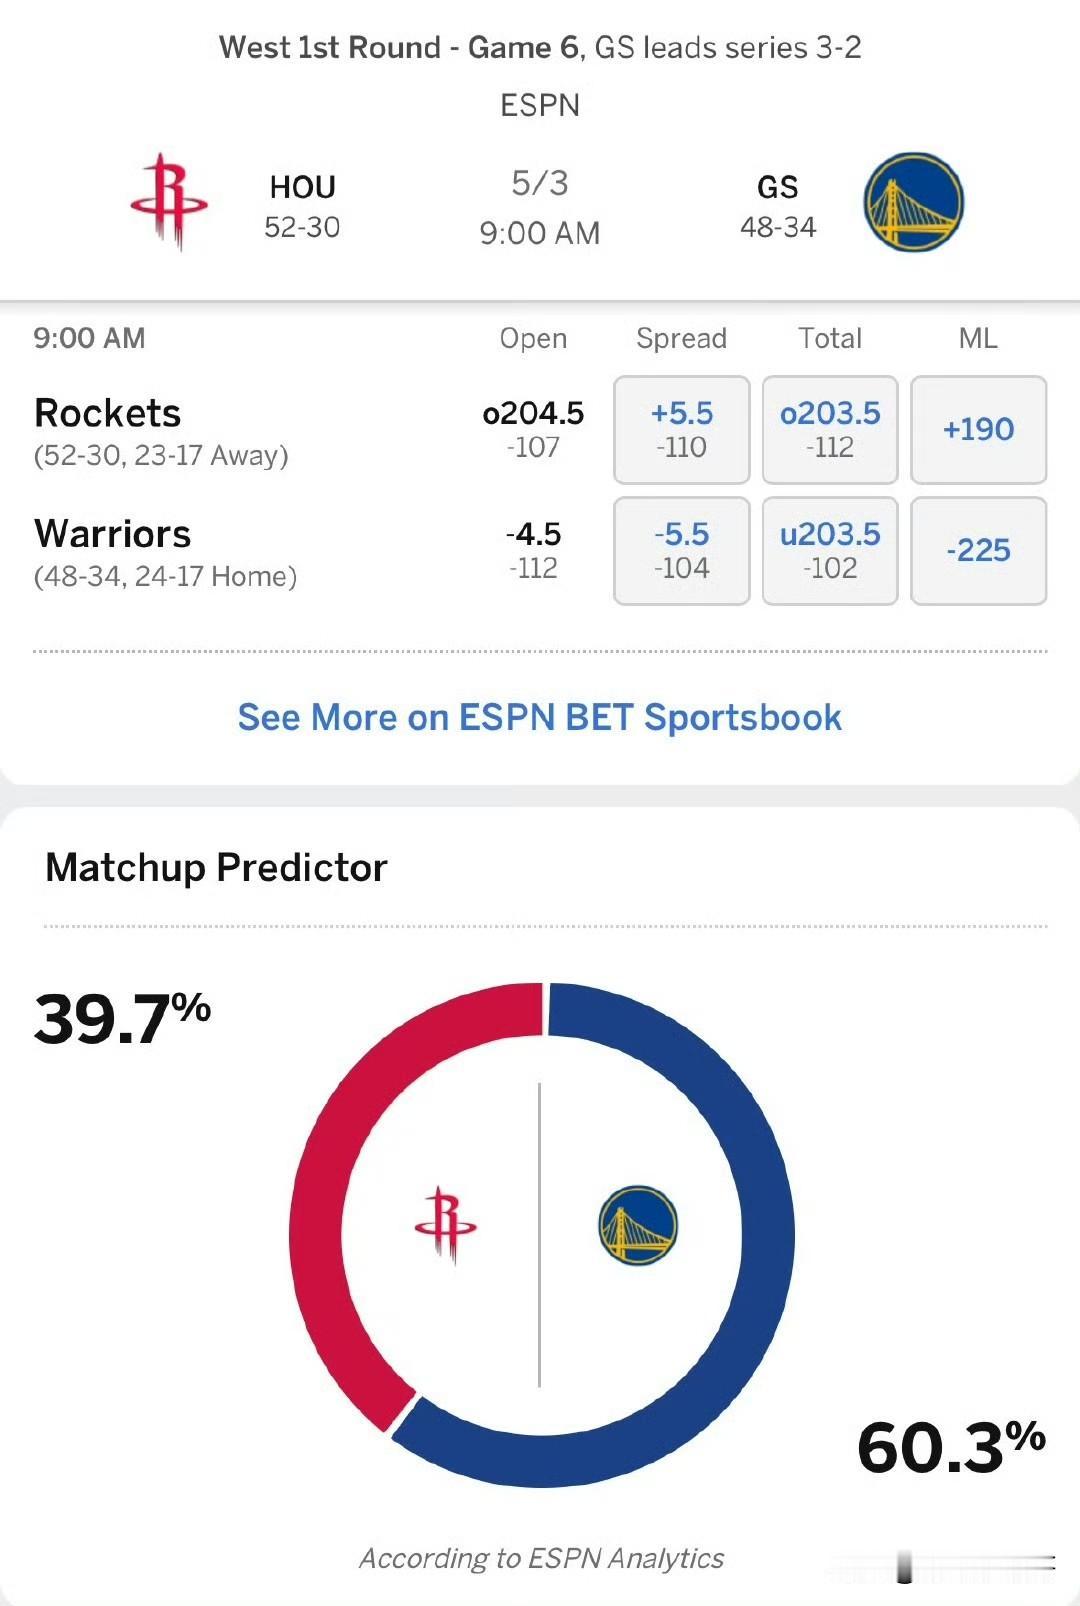Select Rockets +5.5 spread bet

point(682,430)
